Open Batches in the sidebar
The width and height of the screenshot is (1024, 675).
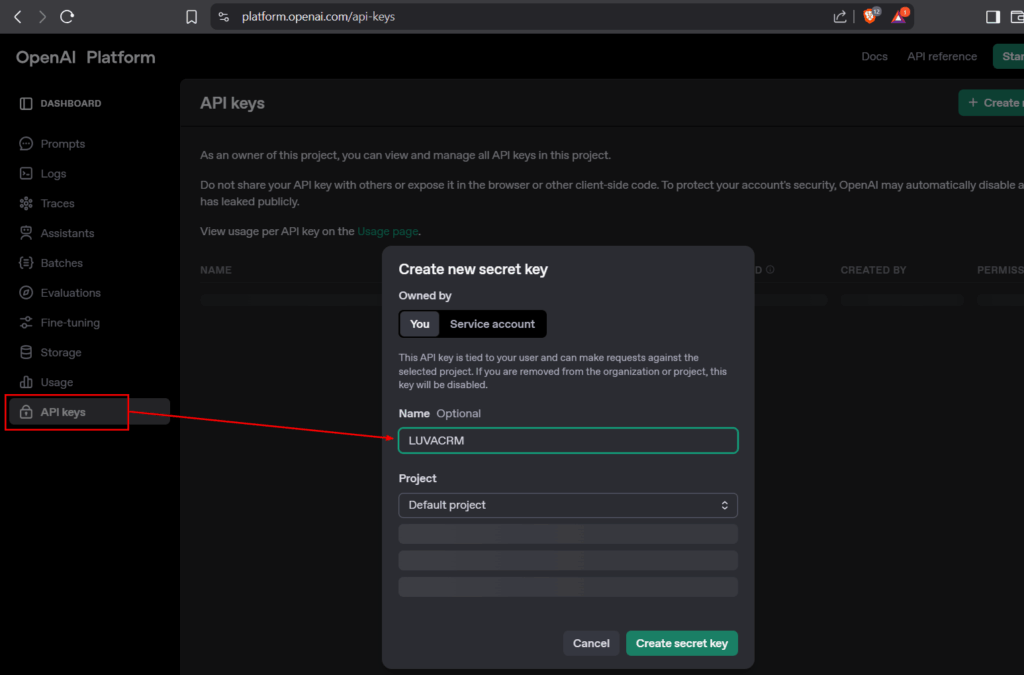click(x=61, y=263)
